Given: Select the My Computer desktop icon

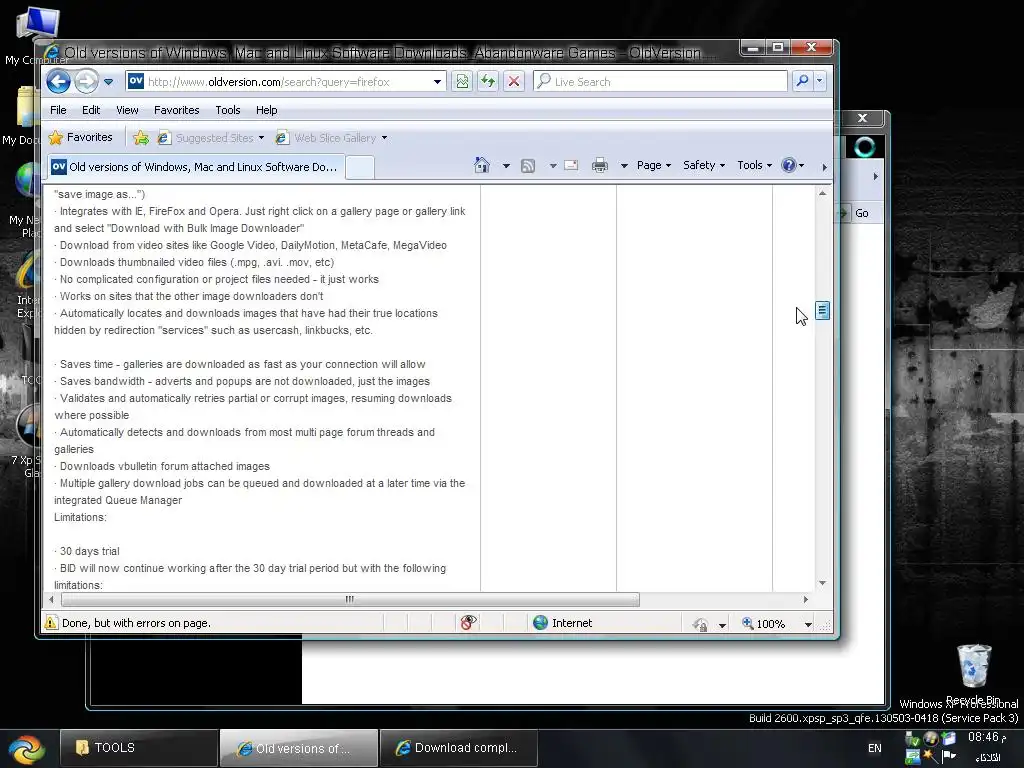Looking at the screenshot, I should (x=37, y=37).
